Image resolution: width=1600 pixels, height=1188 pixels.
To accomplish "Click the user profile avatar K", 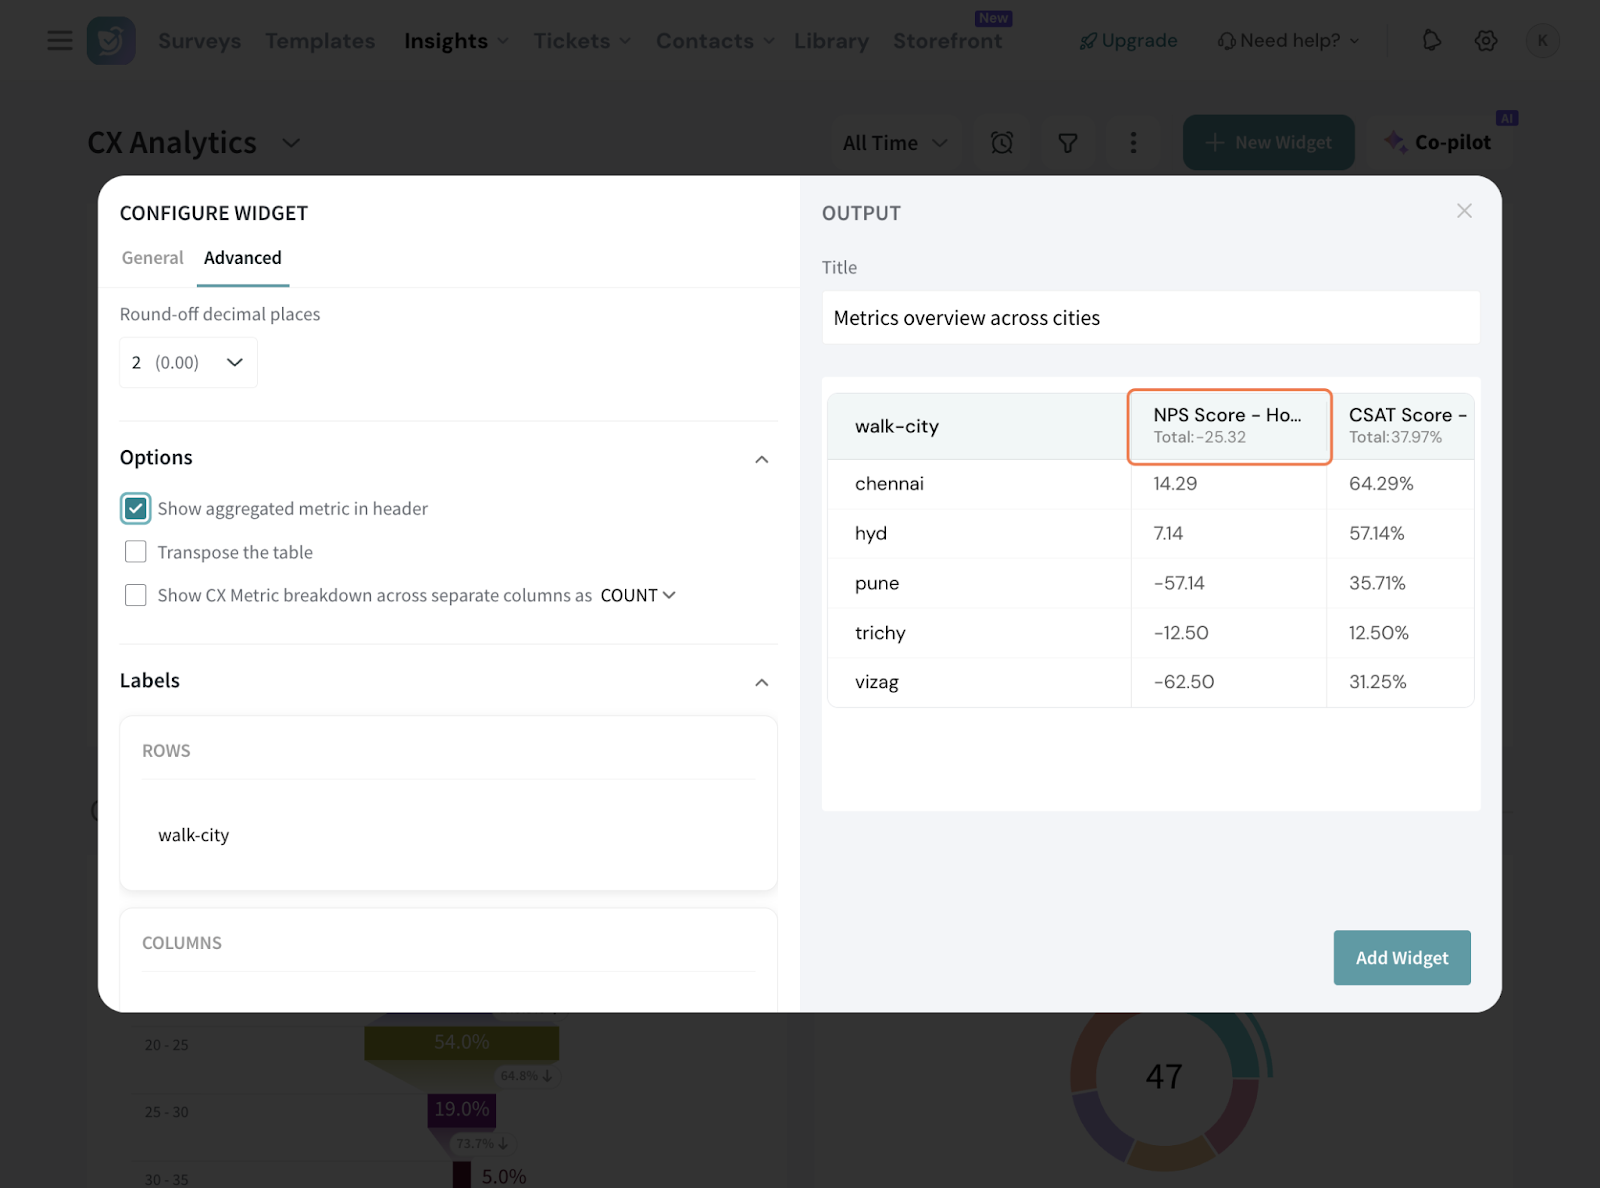I will coord(1542,41).
